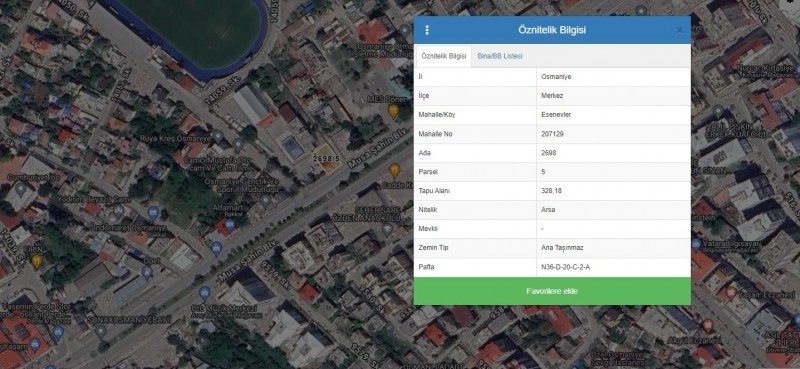Select the Öznitelik Bilgisi tab
Screen dimensions: 800x369
pos(444,56)
